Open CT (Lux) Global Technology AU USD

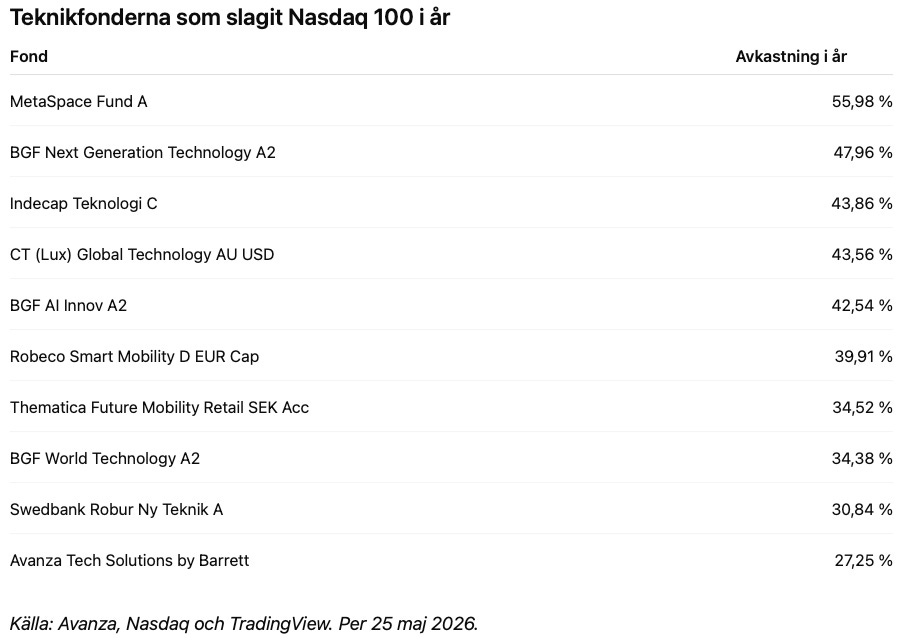142,255
